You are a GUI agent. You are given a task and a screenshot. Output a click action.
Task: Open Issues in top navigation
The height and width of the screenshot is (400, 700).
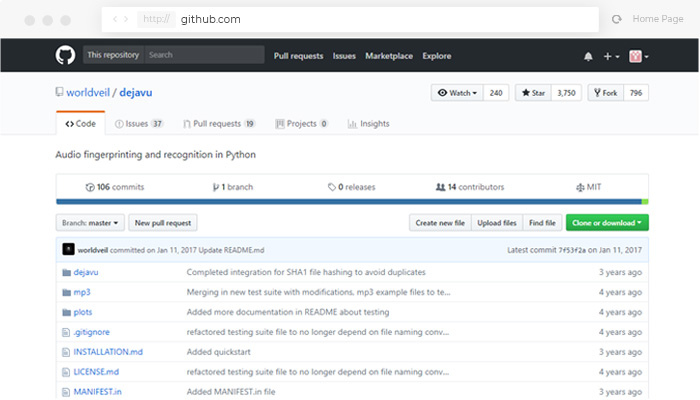click(344, 56)
